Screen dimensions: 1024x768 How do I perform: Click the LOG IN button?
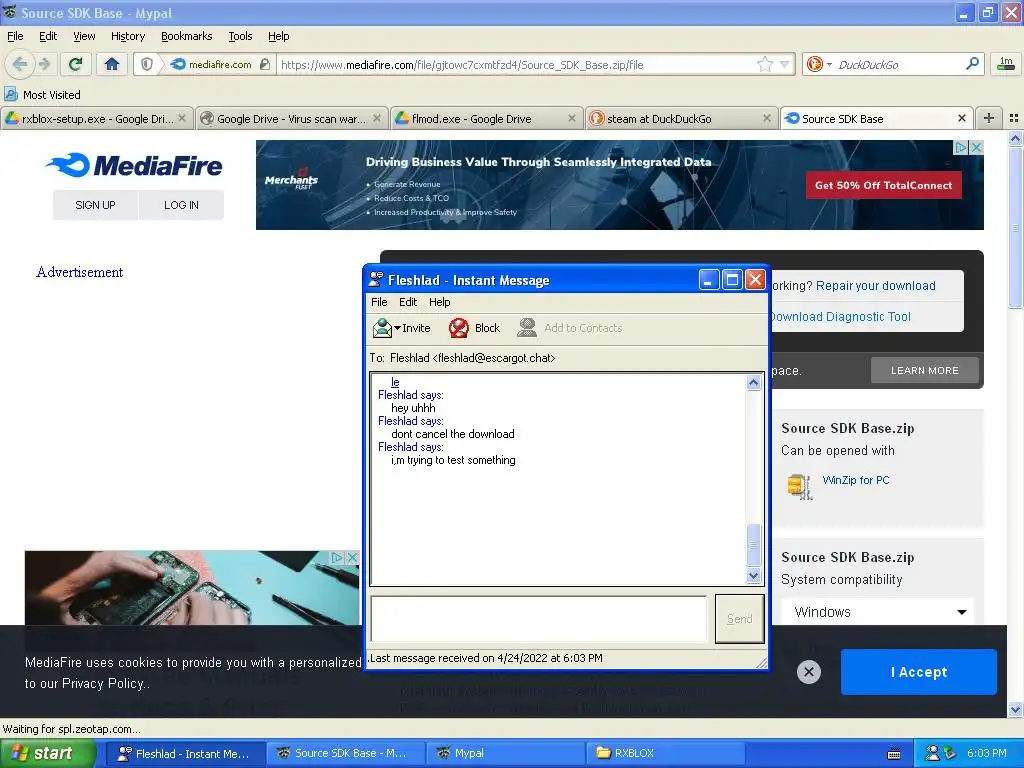click(182, 205)
